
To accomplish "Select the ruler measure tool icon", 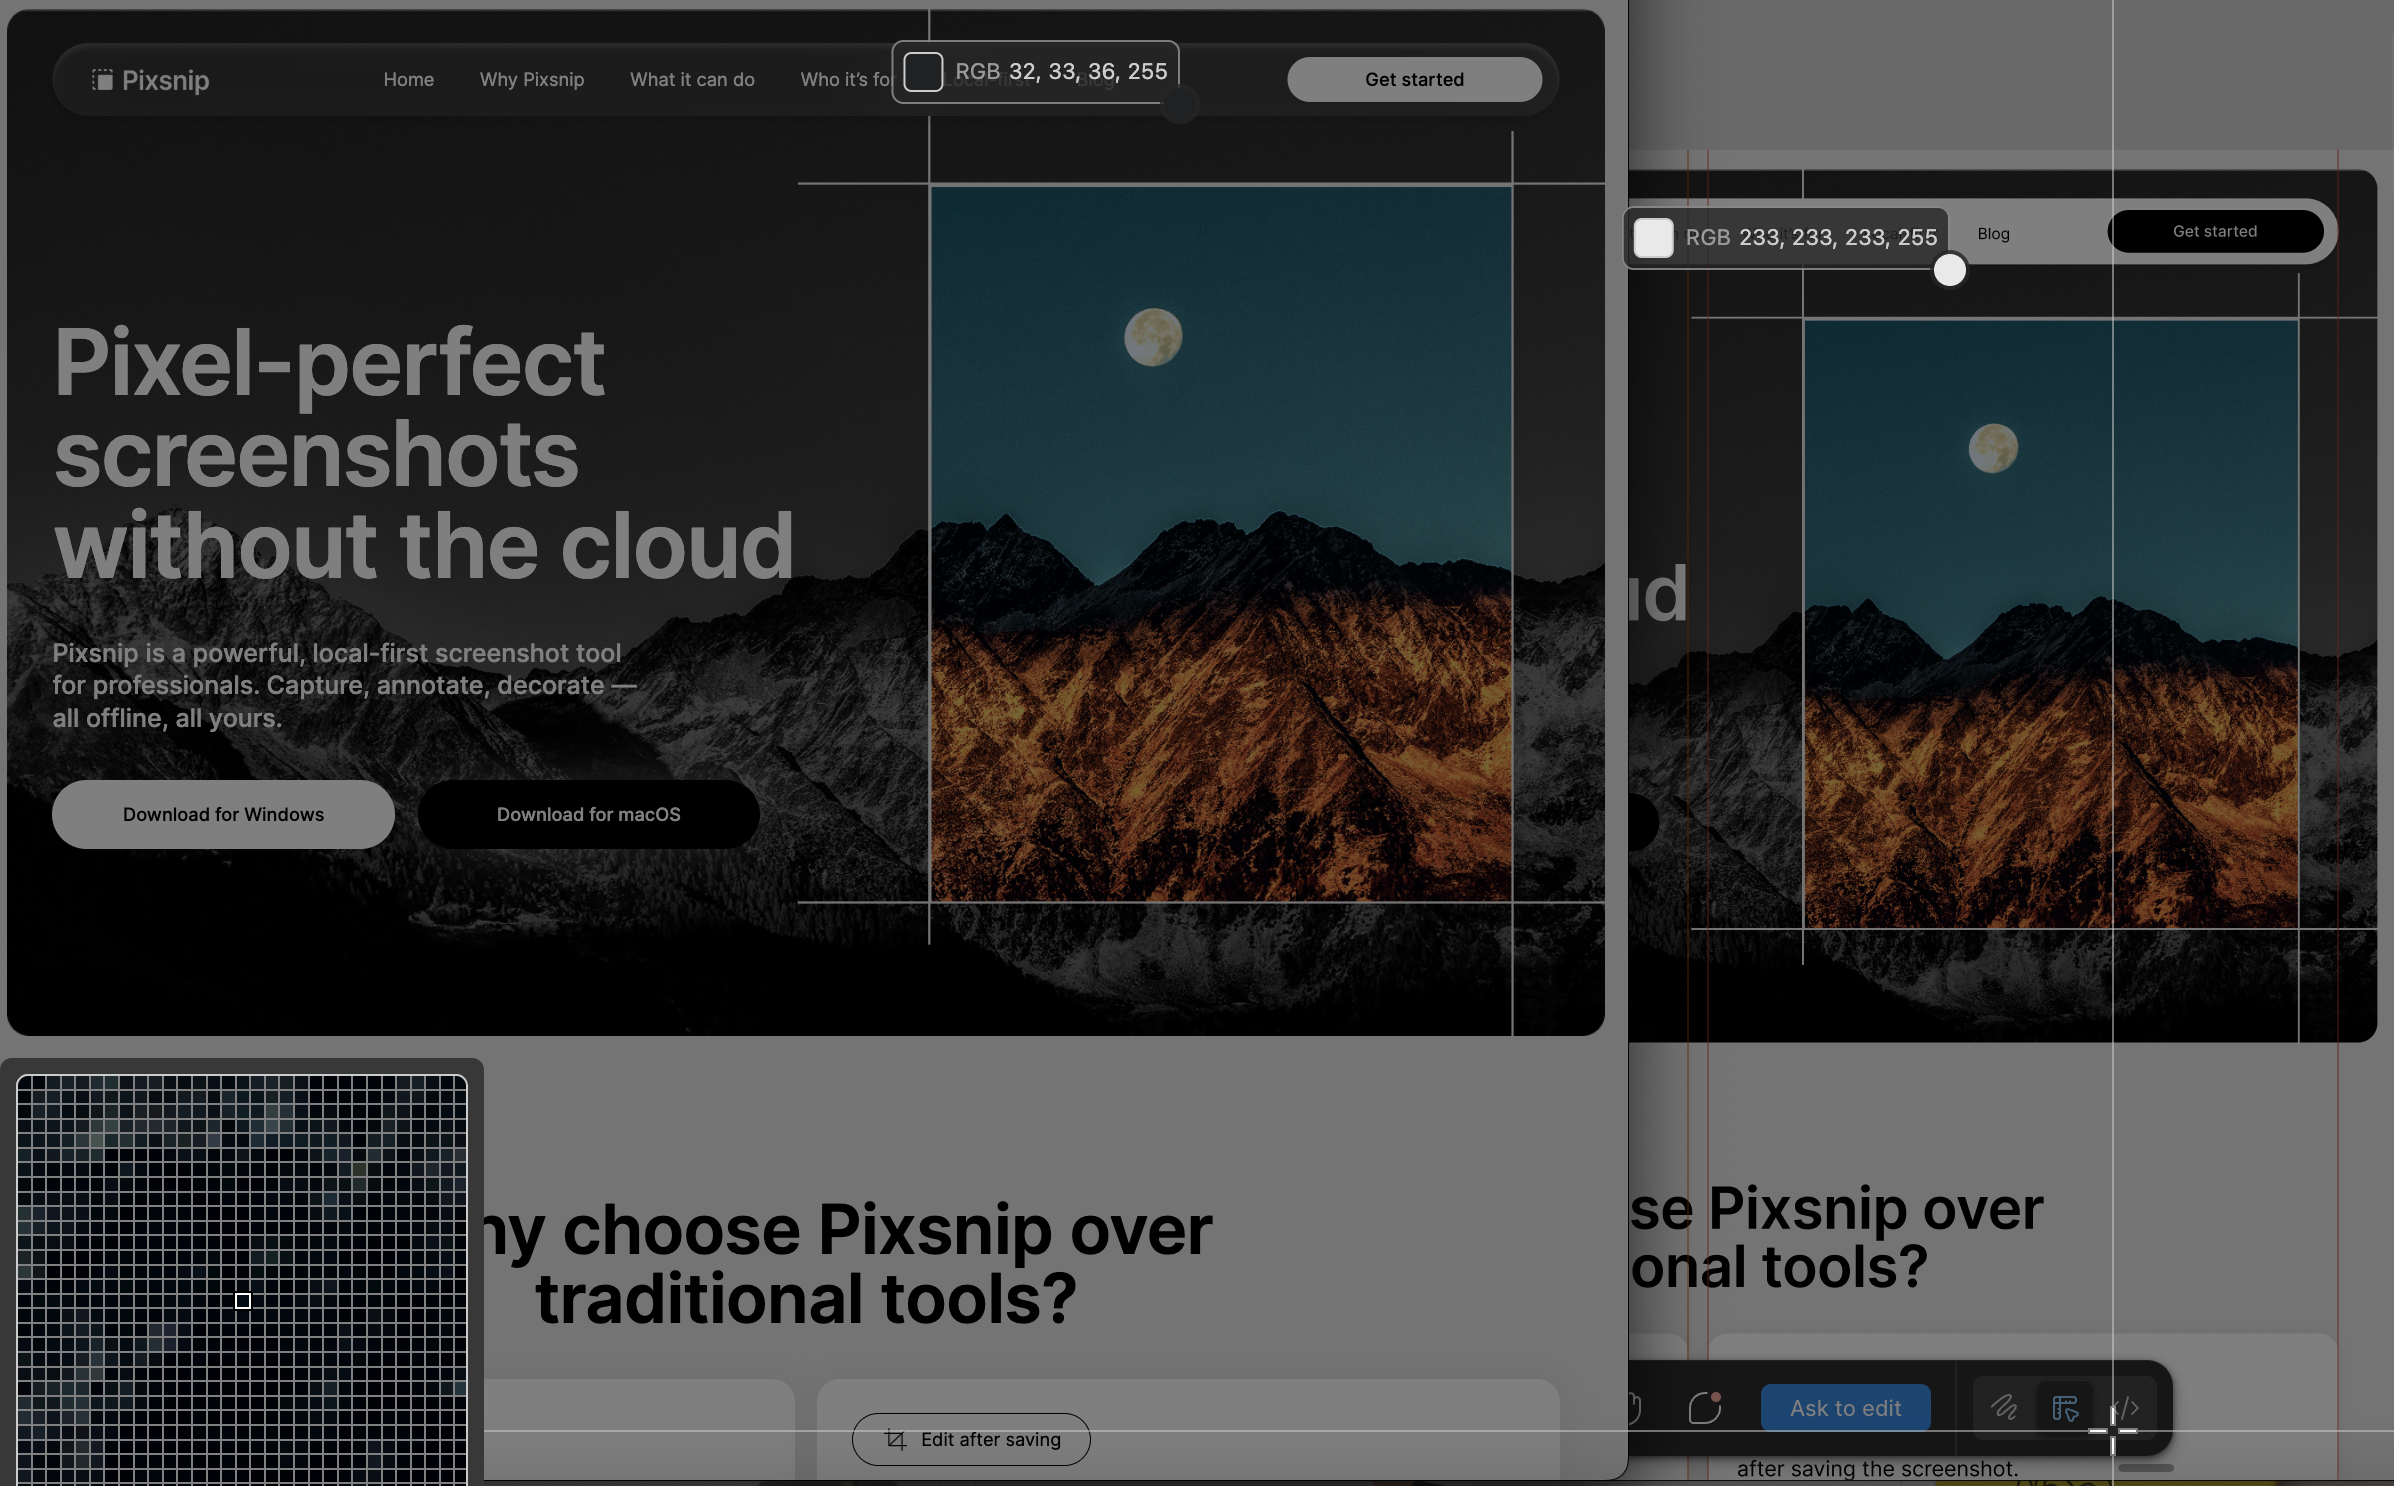I will point(2064,1408).
